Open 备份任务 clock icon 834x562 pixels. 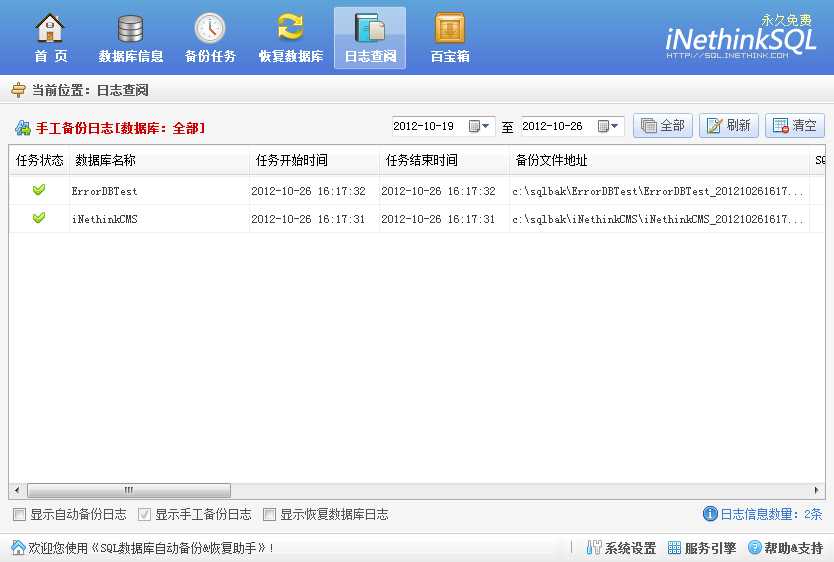pos(210,28)
